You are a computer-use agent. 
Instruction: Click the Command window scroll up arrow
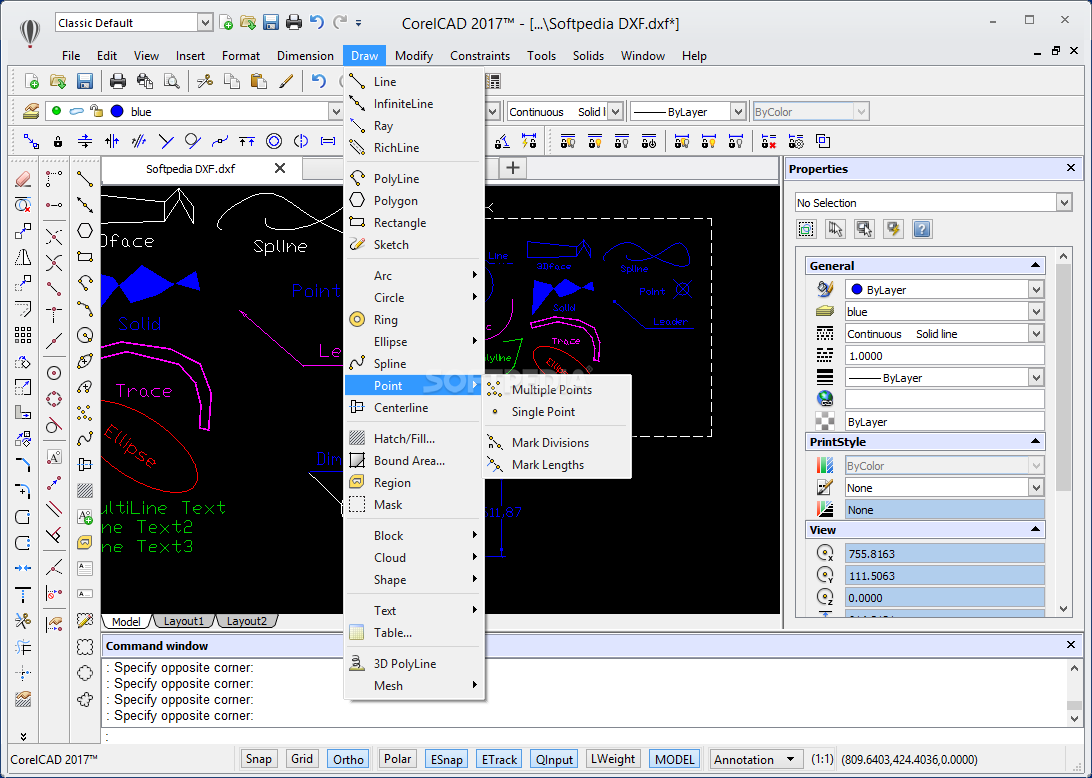1074,668
